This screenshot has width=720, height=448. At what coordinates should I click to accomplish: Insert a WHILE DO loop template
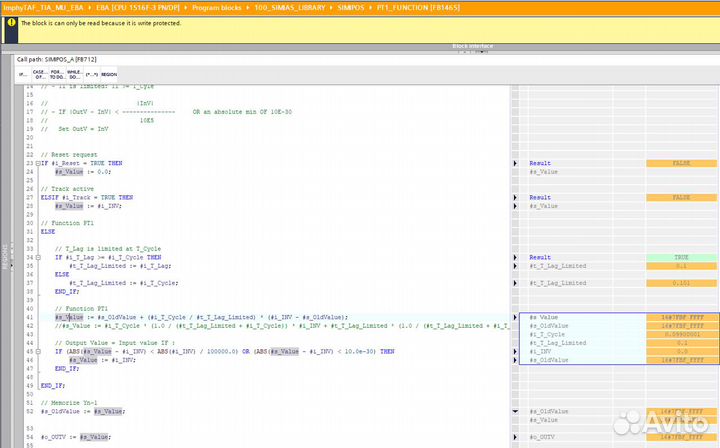[x=73, y=74]
